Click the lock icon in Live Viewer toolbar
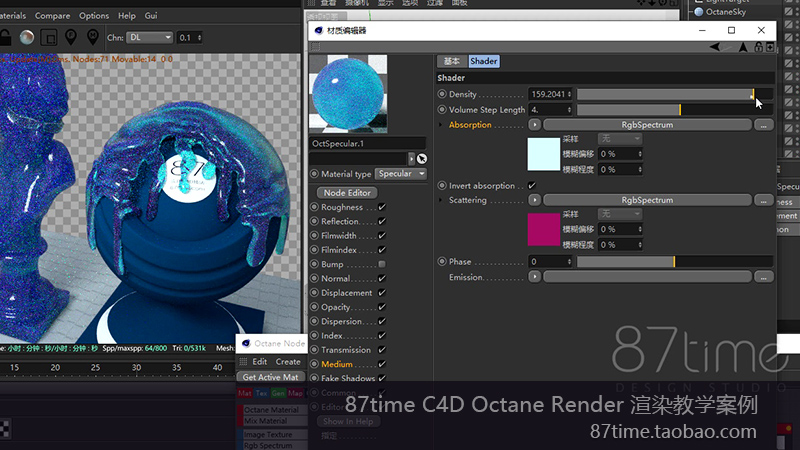 [5, 37]
